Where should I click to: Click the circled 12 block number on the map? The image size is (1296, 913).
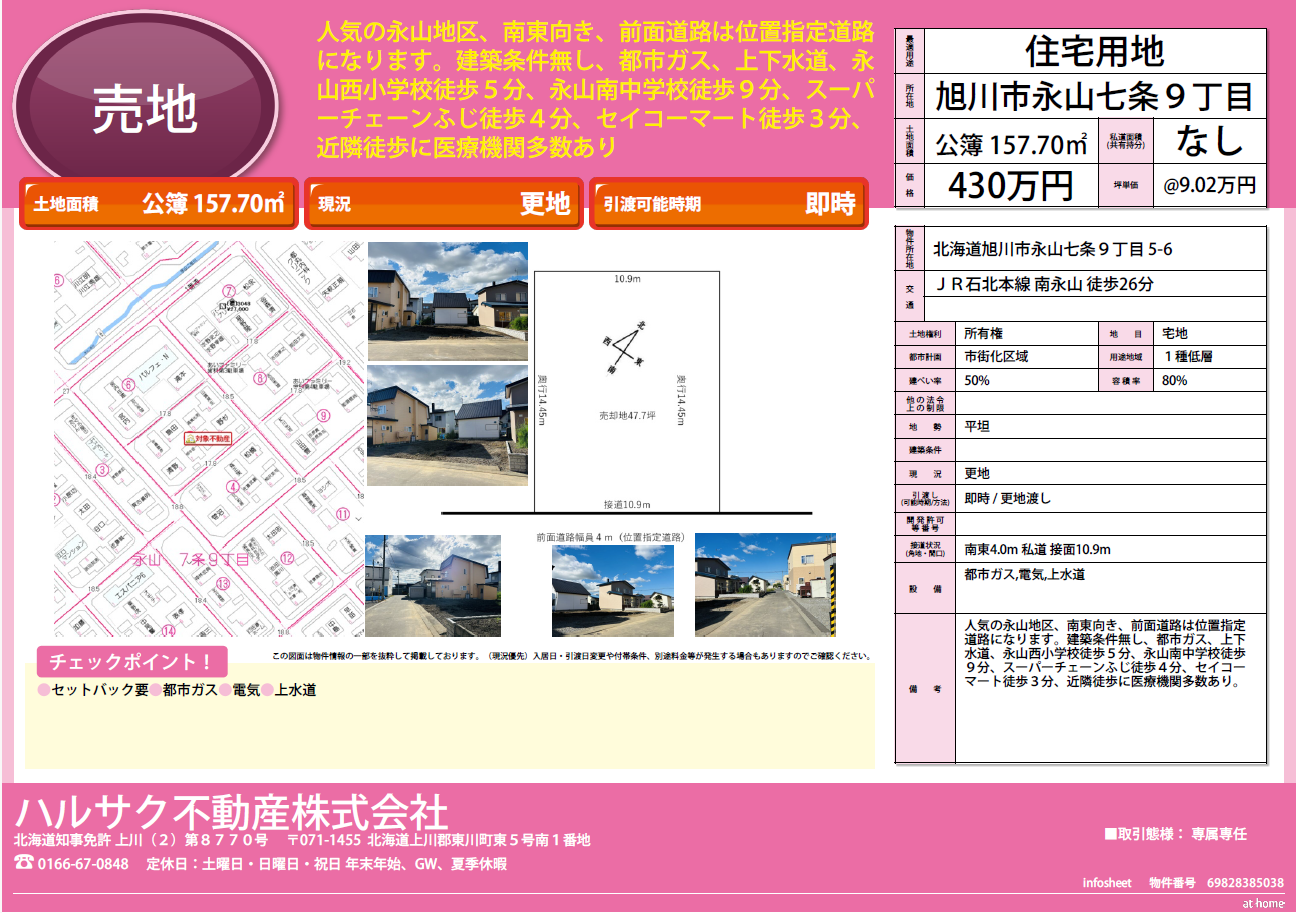click(x=287, y=558)
